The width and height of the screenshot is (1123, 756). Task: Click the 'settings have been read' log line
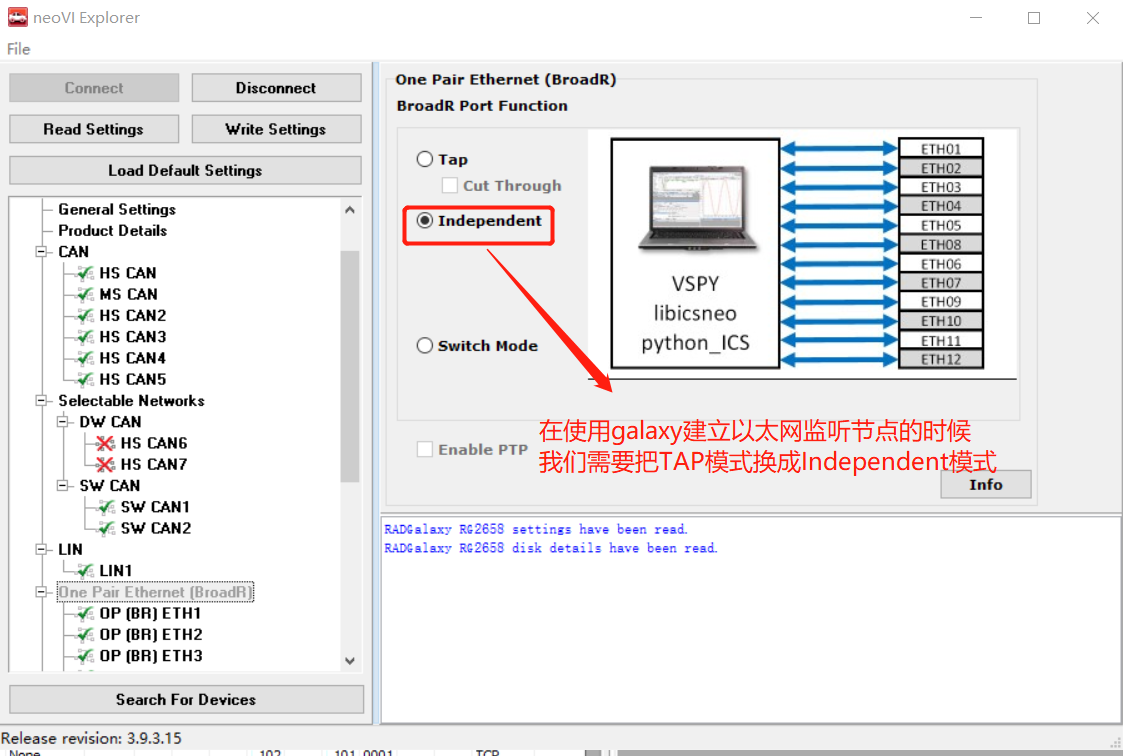click(x=536, y=530)
